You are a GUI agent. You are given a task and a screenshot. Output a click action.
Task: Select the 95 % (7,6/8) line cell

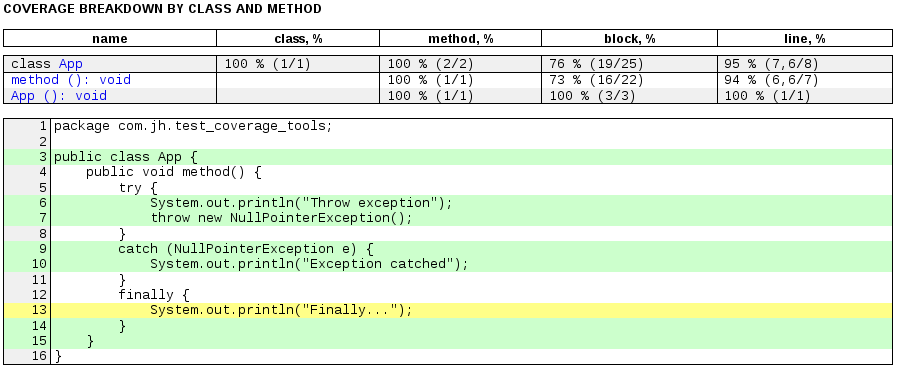[805, 64]
